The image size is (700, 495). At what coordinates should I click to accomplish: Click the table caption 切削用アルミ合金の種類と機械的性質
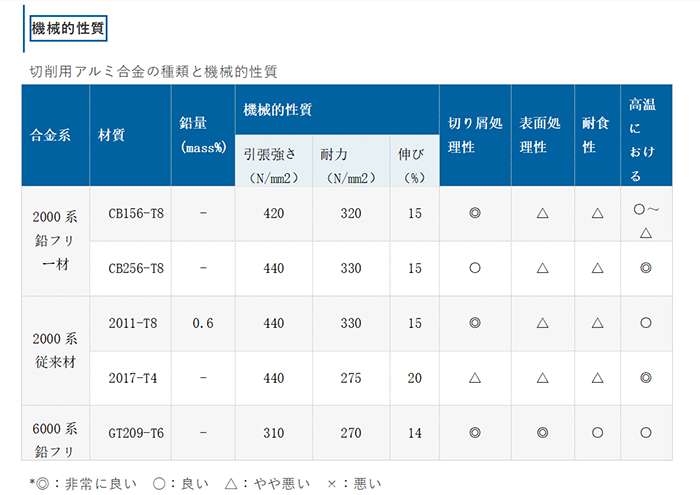pyautogui.click(x=153, y=72)
